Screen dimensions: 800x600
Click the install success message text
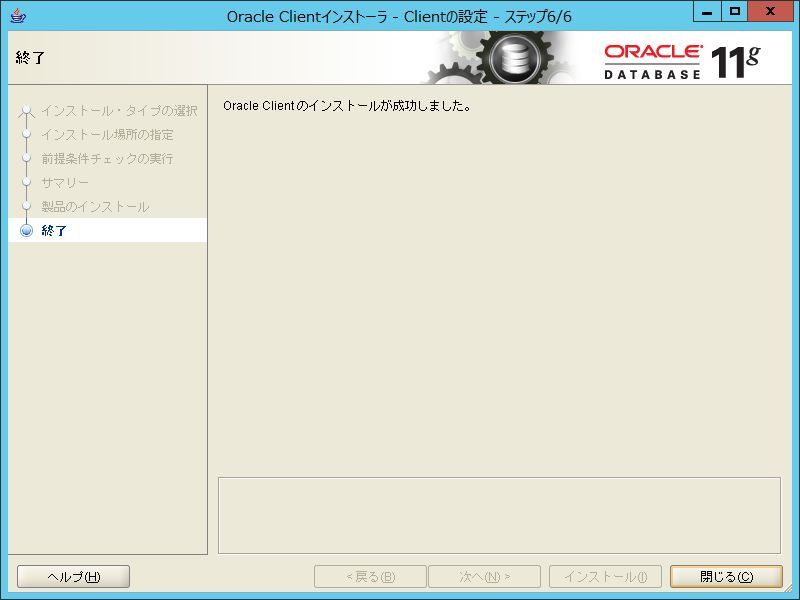coord(347,106)
